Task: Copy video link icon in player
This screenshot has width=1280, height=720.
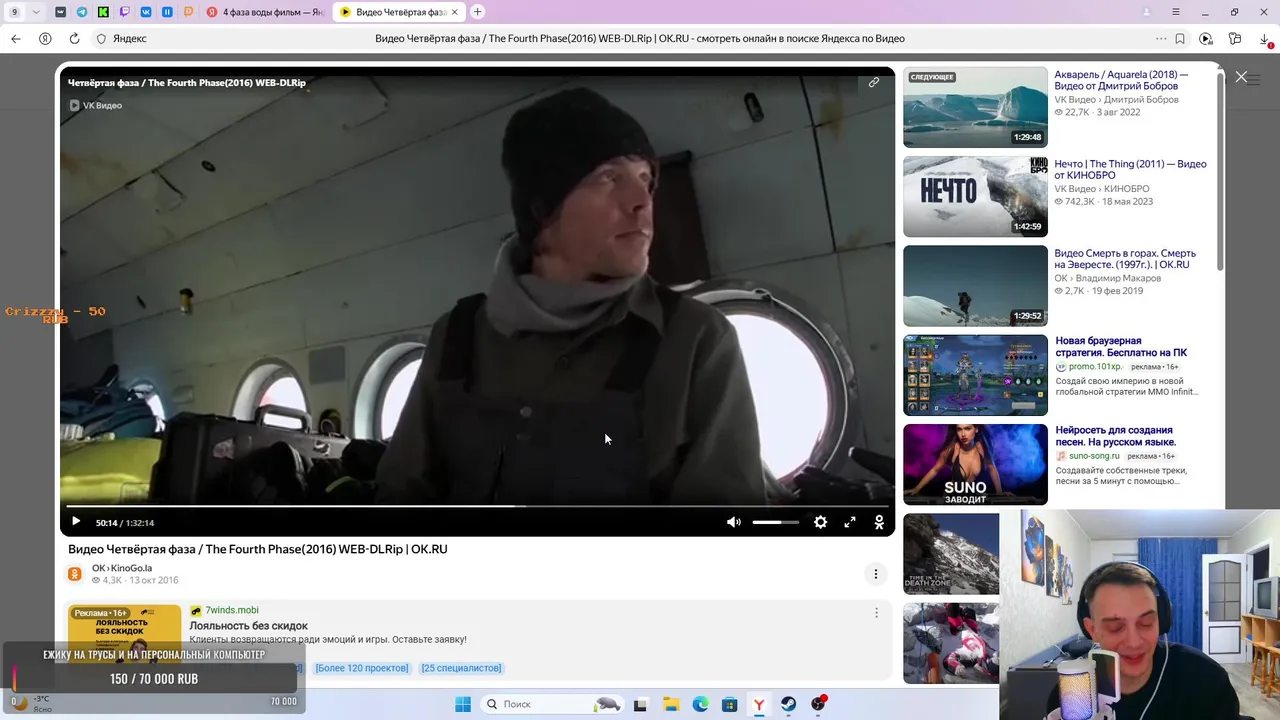Action: [874, 83]
